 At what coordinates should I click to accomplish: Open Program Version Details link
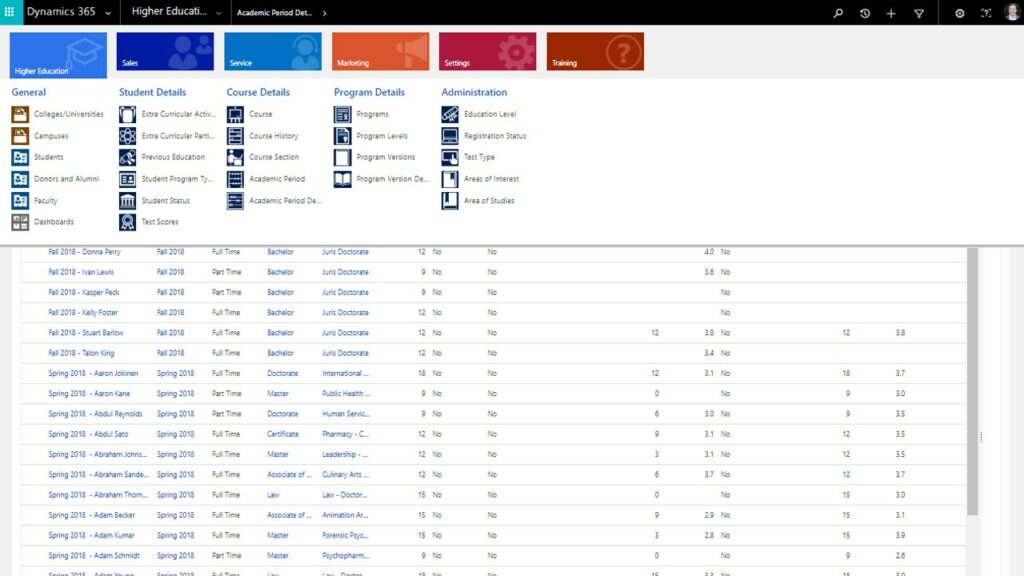[392, 179]
